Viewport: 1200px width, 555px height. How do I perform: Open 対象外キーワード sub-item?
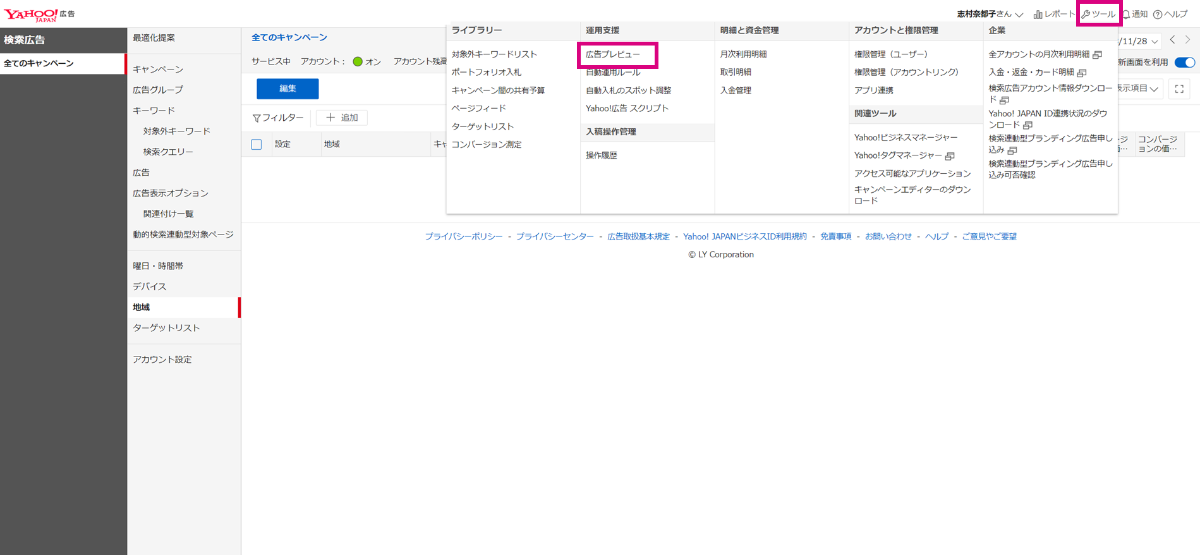pos(177,131)
